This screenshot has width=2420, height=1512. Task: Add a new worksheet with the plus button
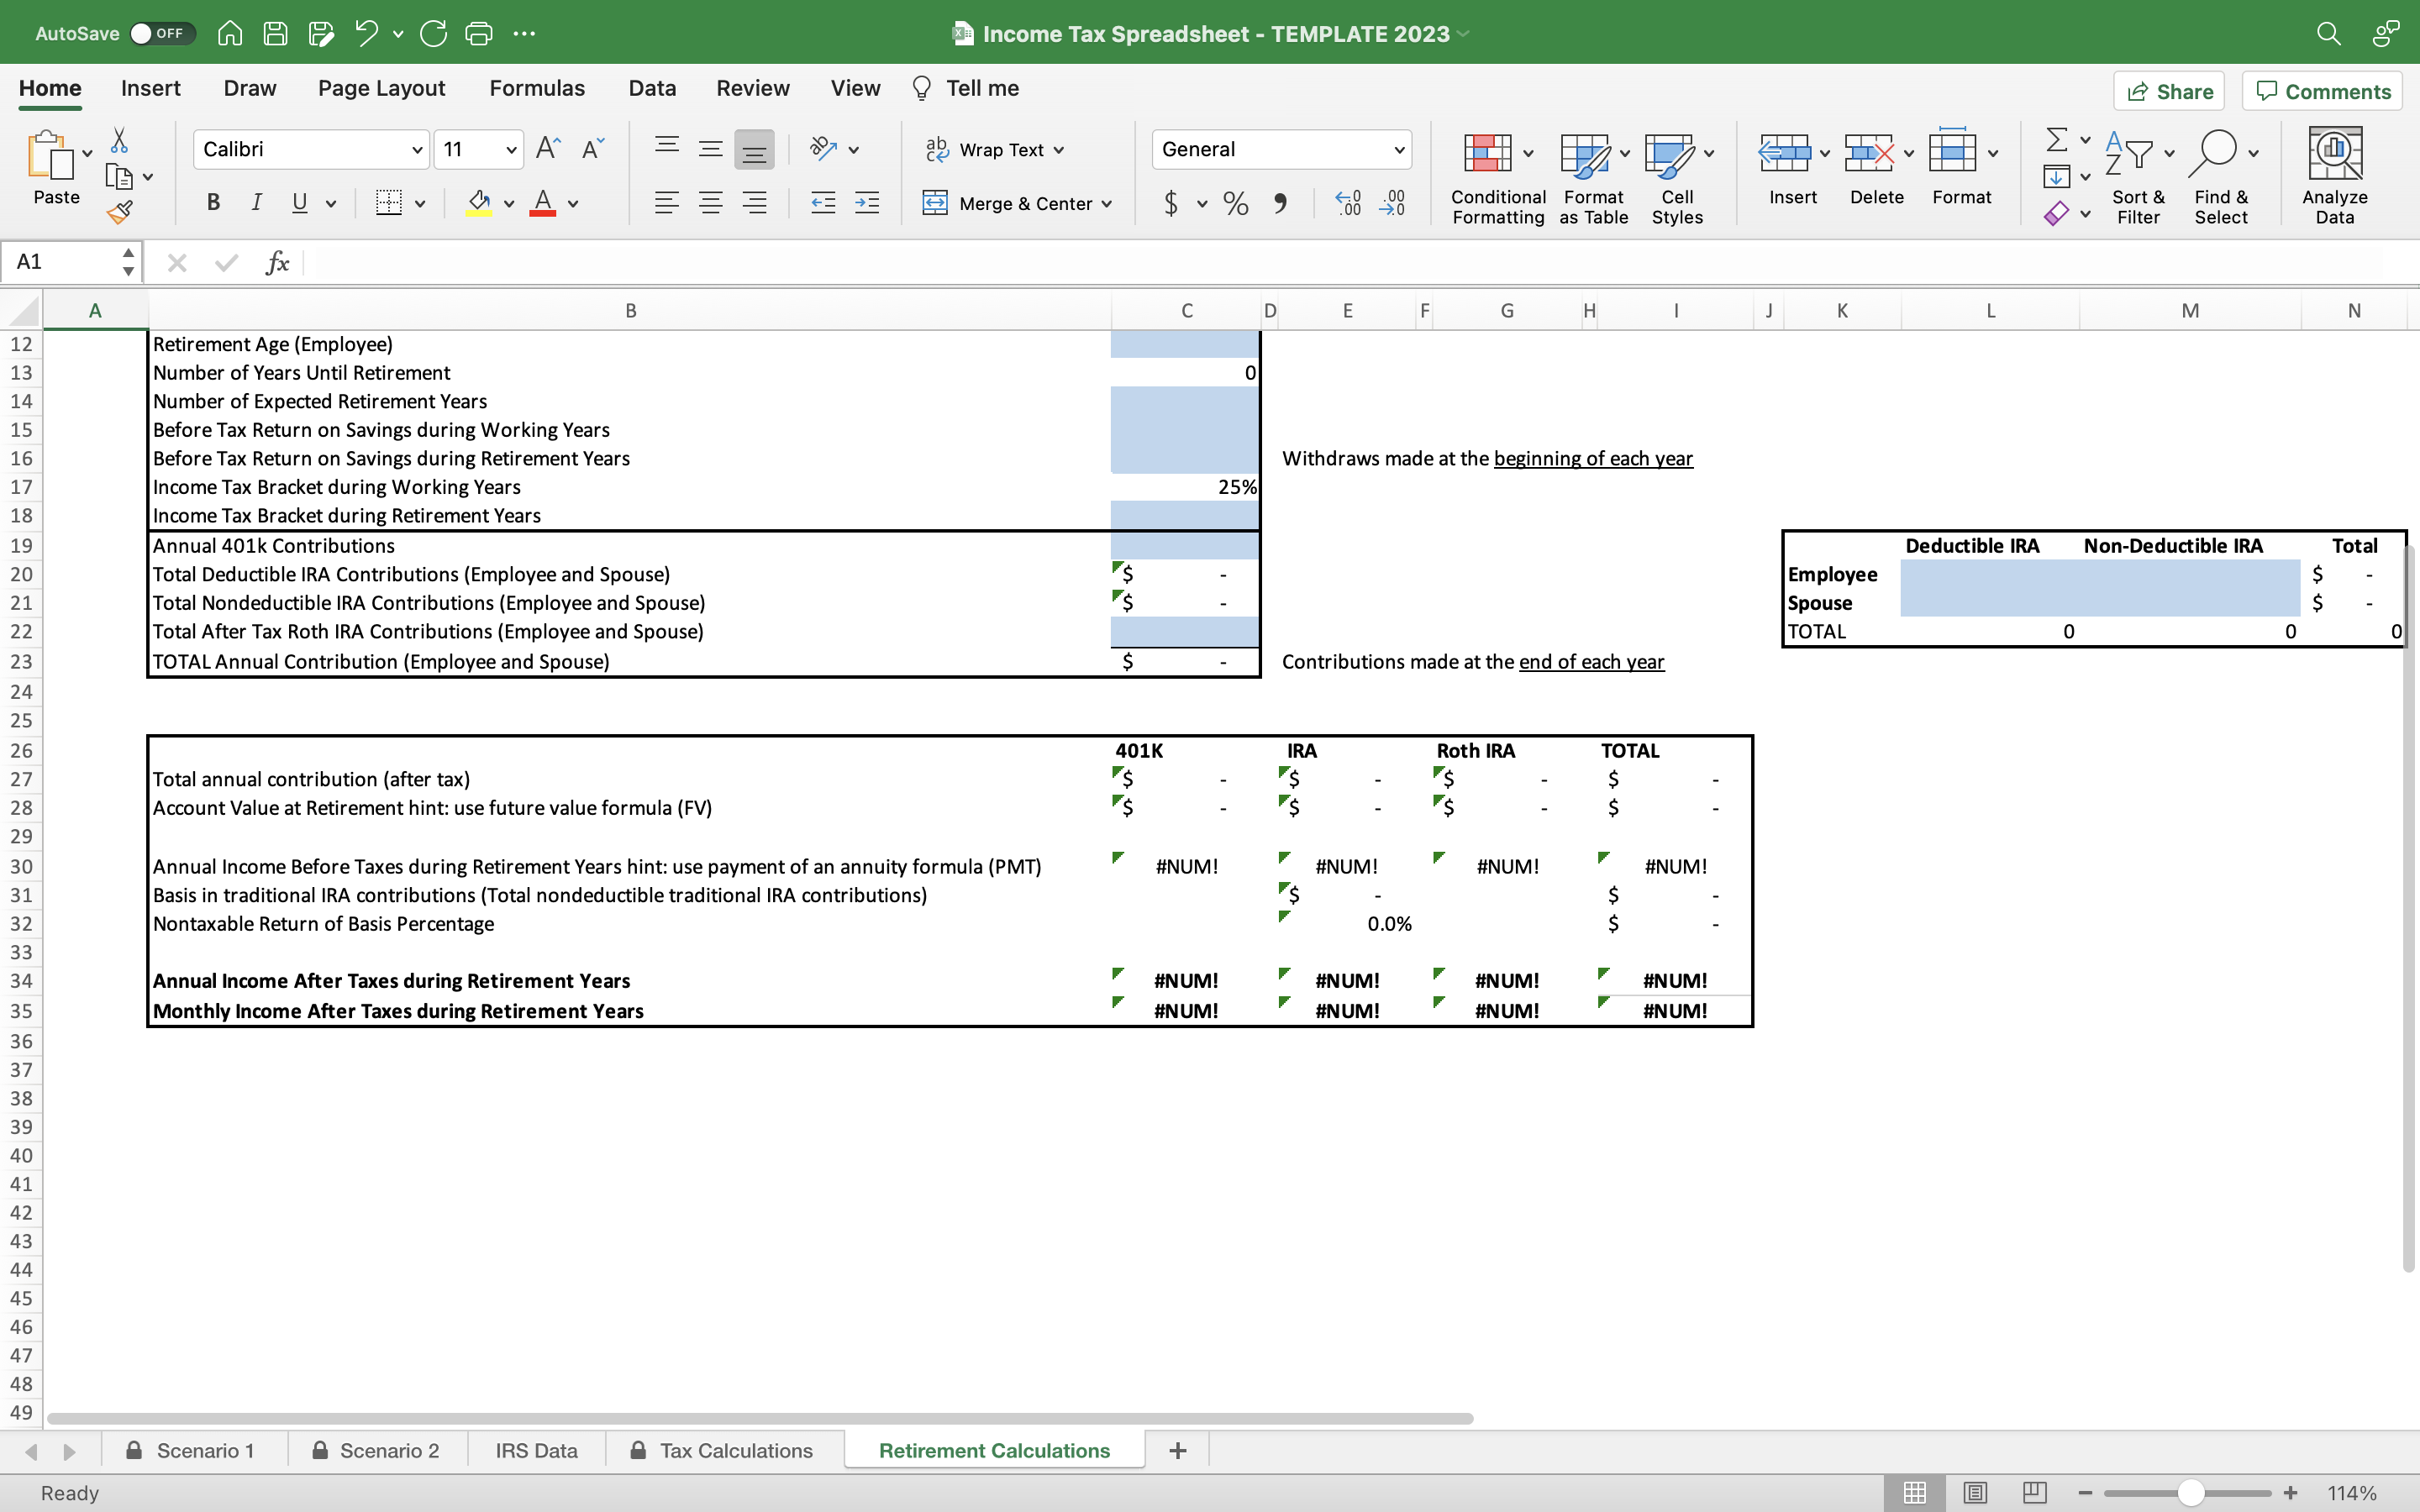(1177, 1449)
